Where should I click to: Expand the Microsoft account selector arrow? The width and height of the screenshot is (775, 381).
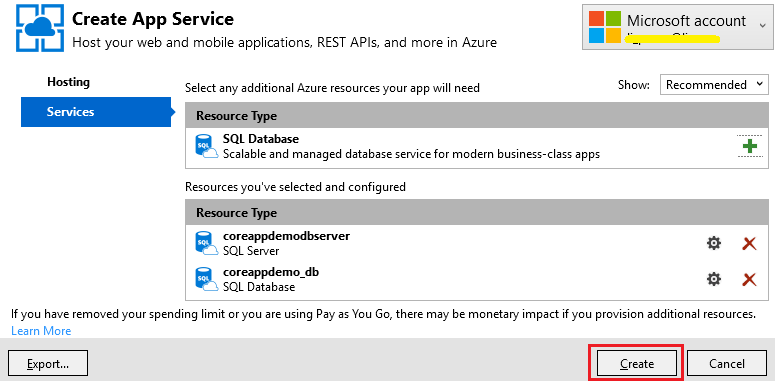761,23
